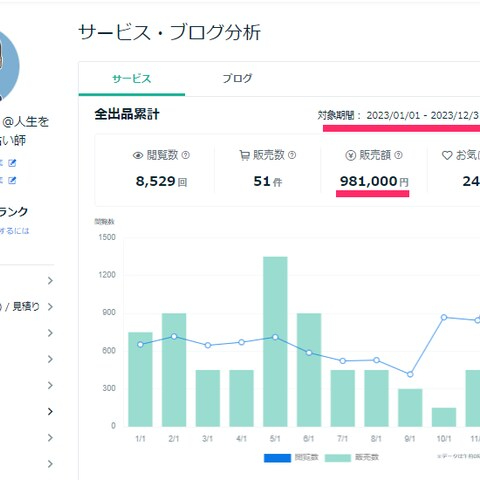Expand the dark highlighted sidebar chevron
Screen dimensions: 480x480
pyautogui.click(x=50, y=412)
